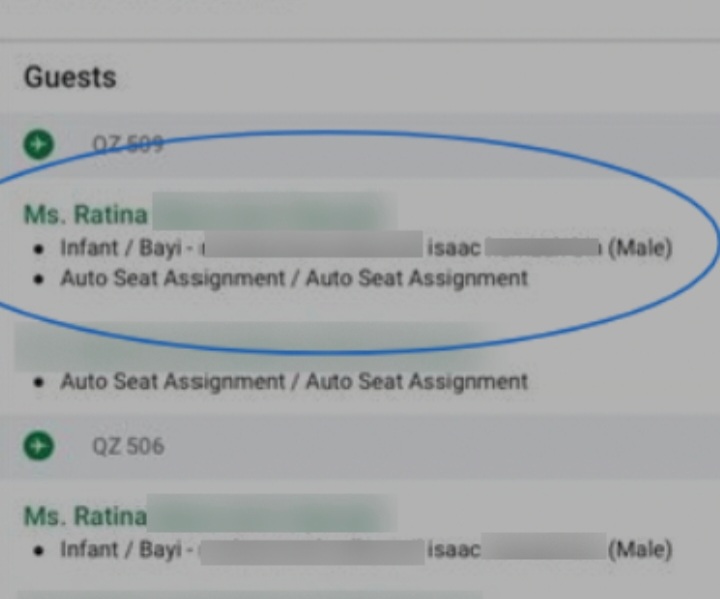
Task: Expand the QZ 509 flight row
Action: tap(128, 144)
